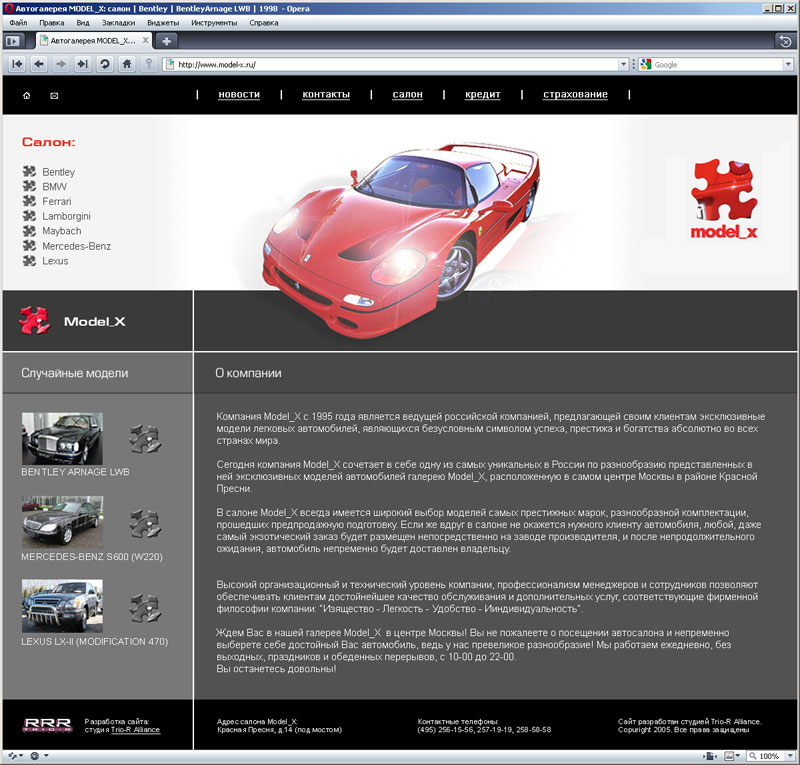Image resolution: width=800 pixels, height=765 pixels.
Task: Open the search engine dropdown arrow
Action: (788, 64)
